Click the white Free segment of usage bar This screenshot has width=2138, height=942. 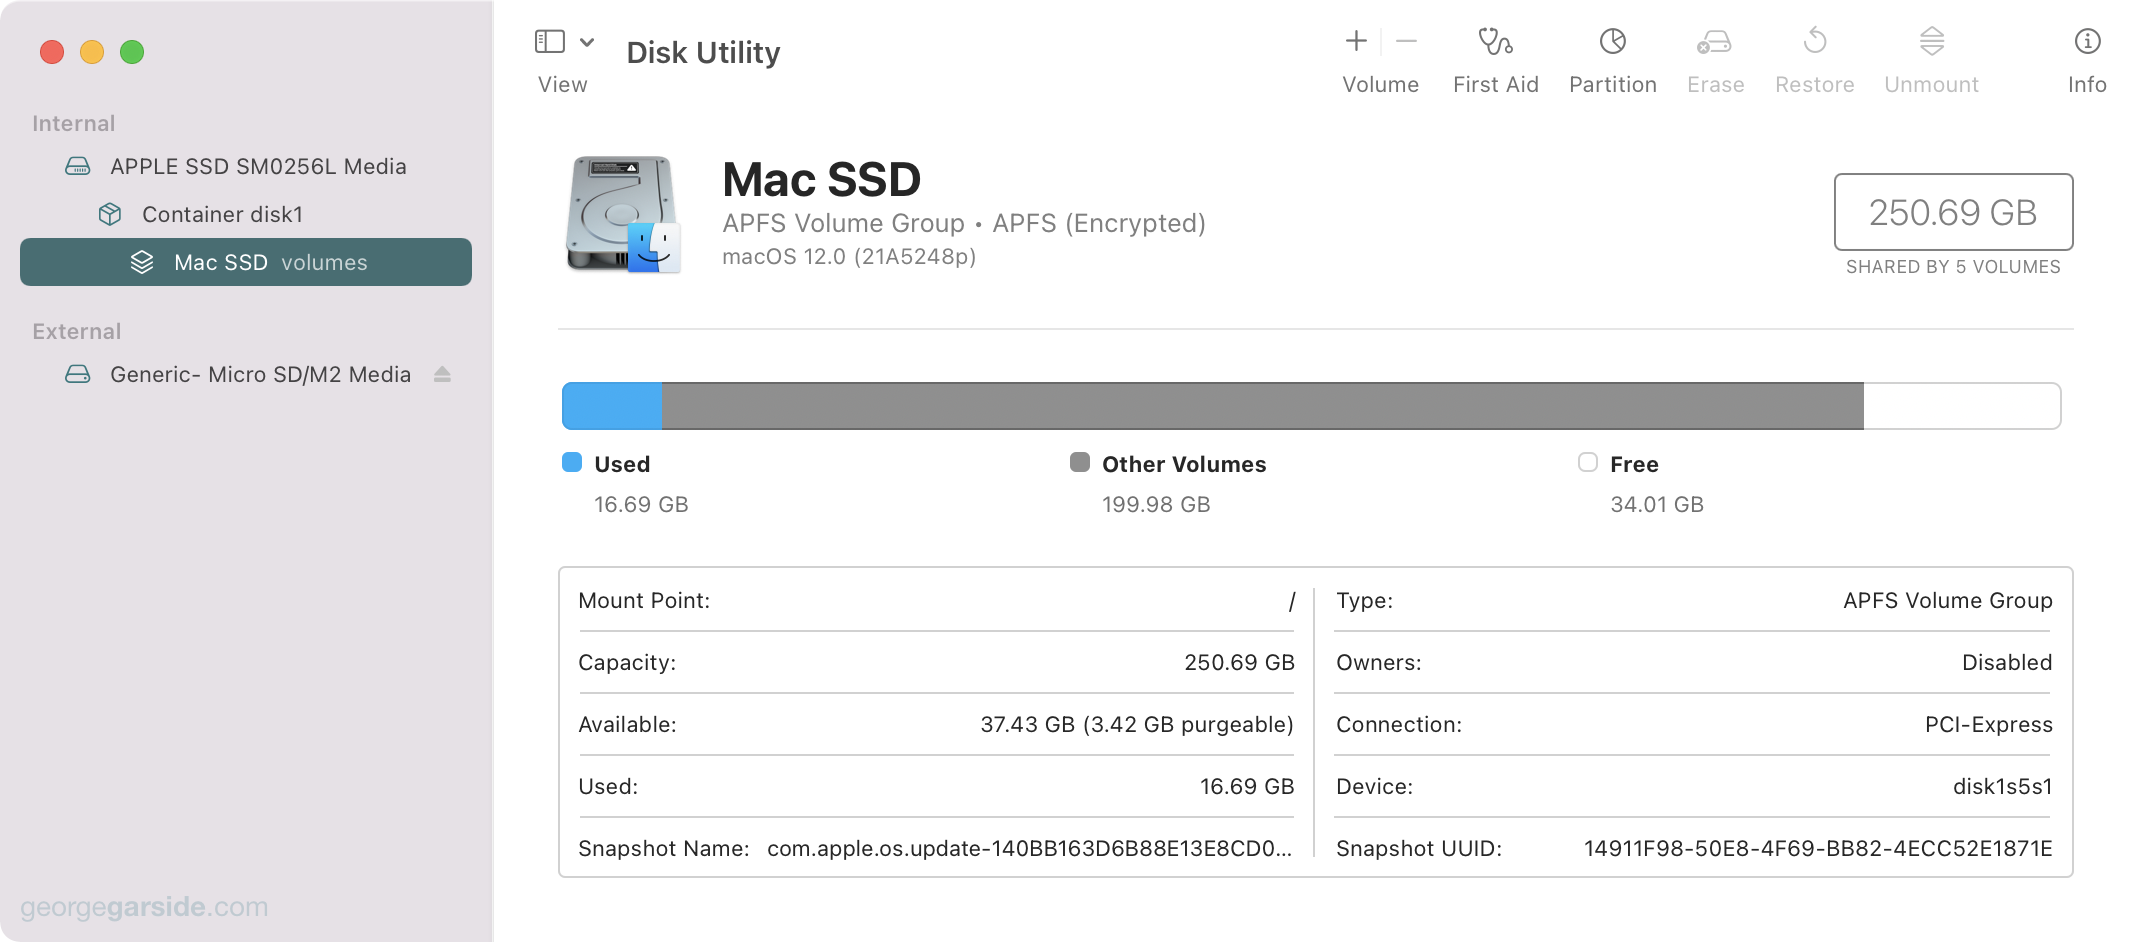1962,406
